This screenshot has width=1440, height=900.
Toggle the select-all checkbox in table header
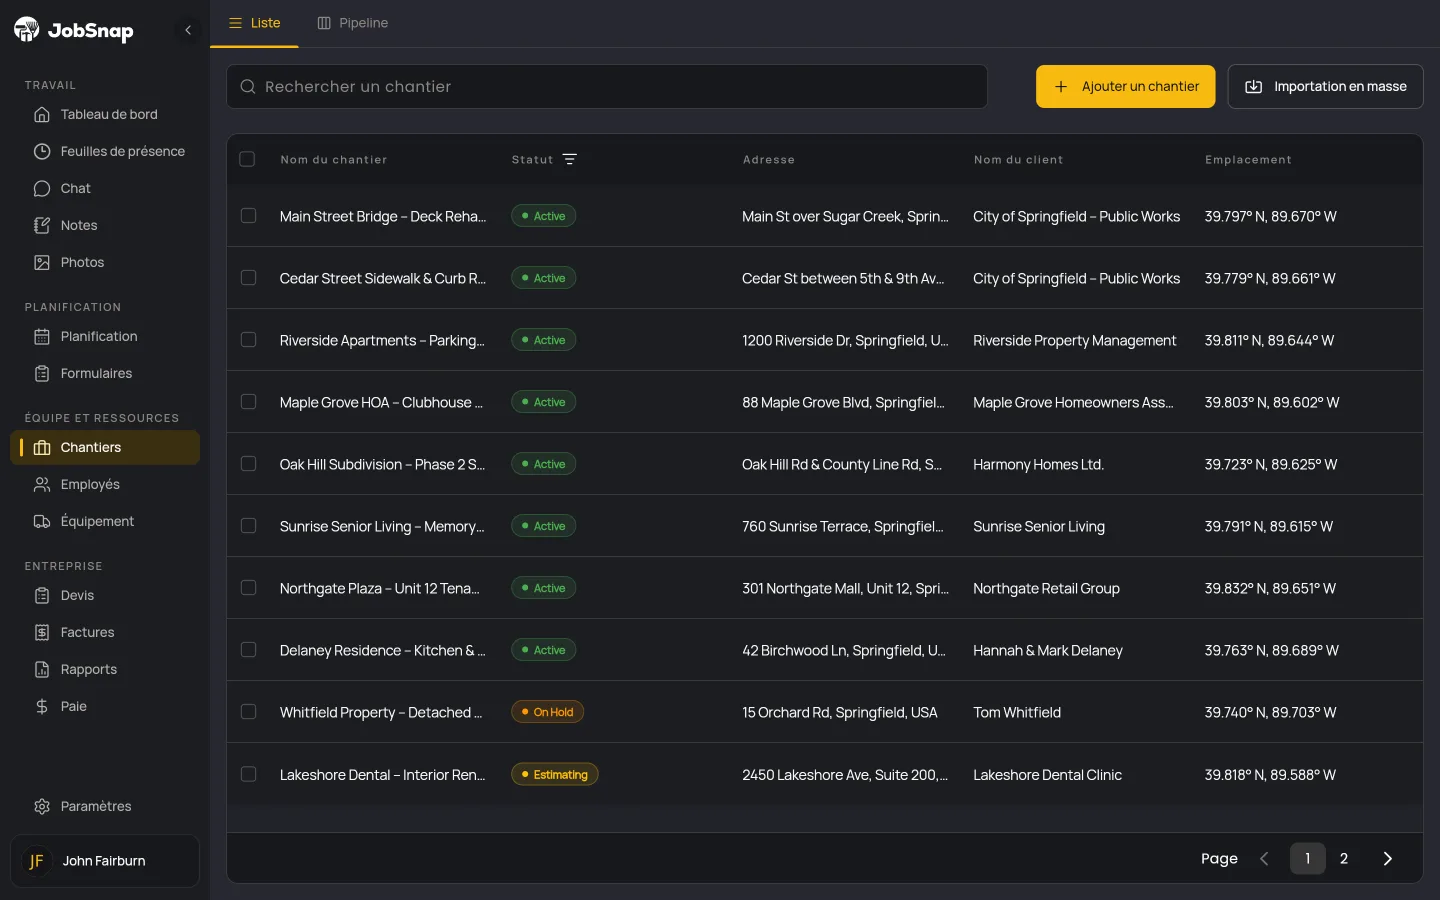[x=247, y=159]
